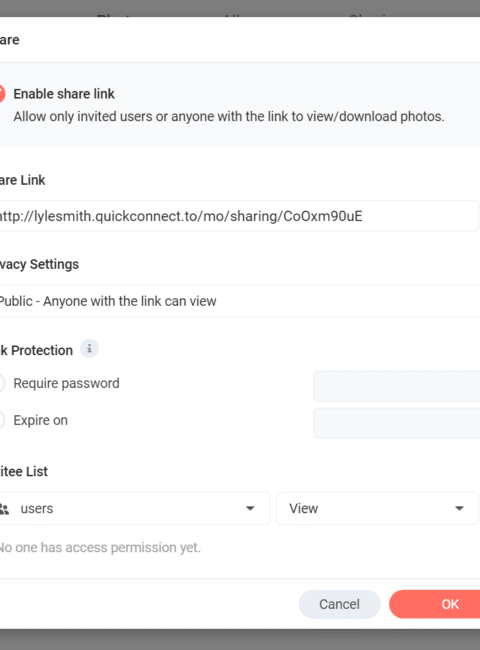Viewport: 480px width, 650px height.
Task: Click the share link description text
Action: pos(229,116)
